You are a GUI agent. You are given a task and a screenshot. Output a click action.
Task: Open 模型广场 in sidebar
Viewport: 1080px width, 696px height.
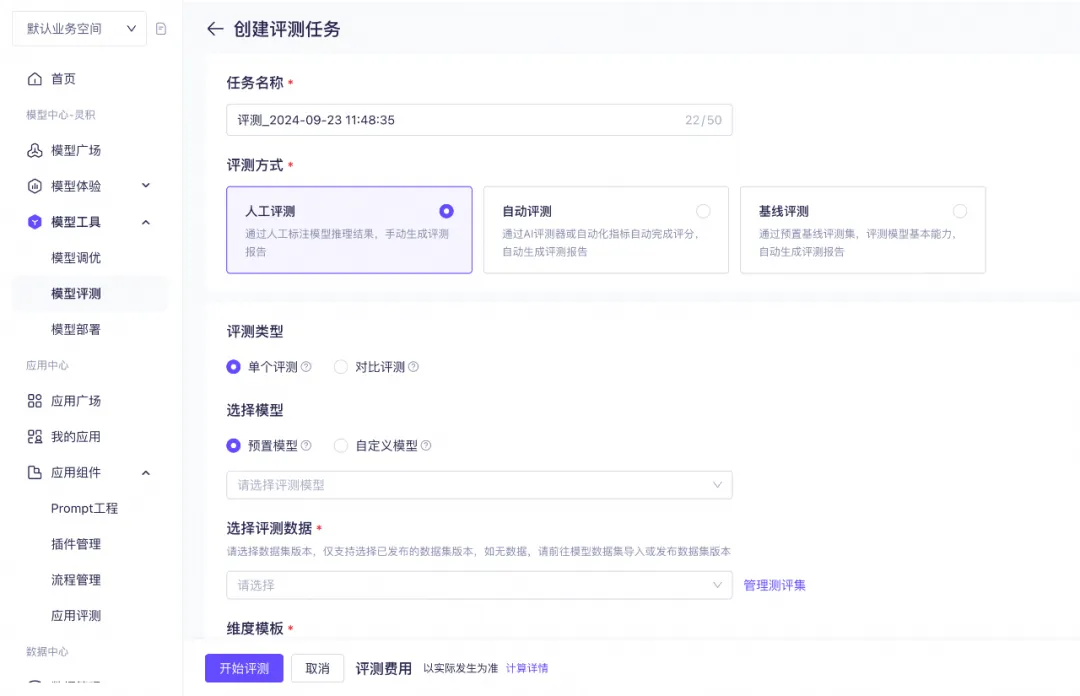[x=76, y=150]
